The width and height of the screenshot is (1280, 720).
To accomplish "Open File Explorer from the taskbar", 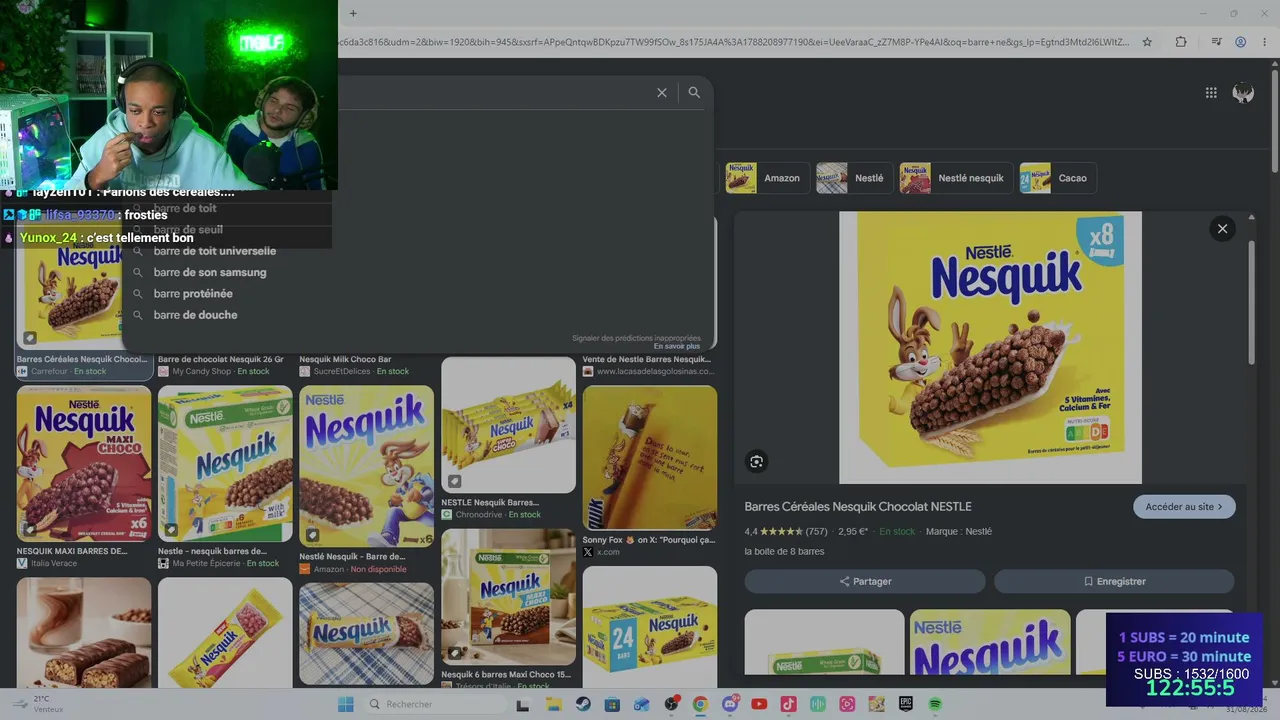I will 553,704.
